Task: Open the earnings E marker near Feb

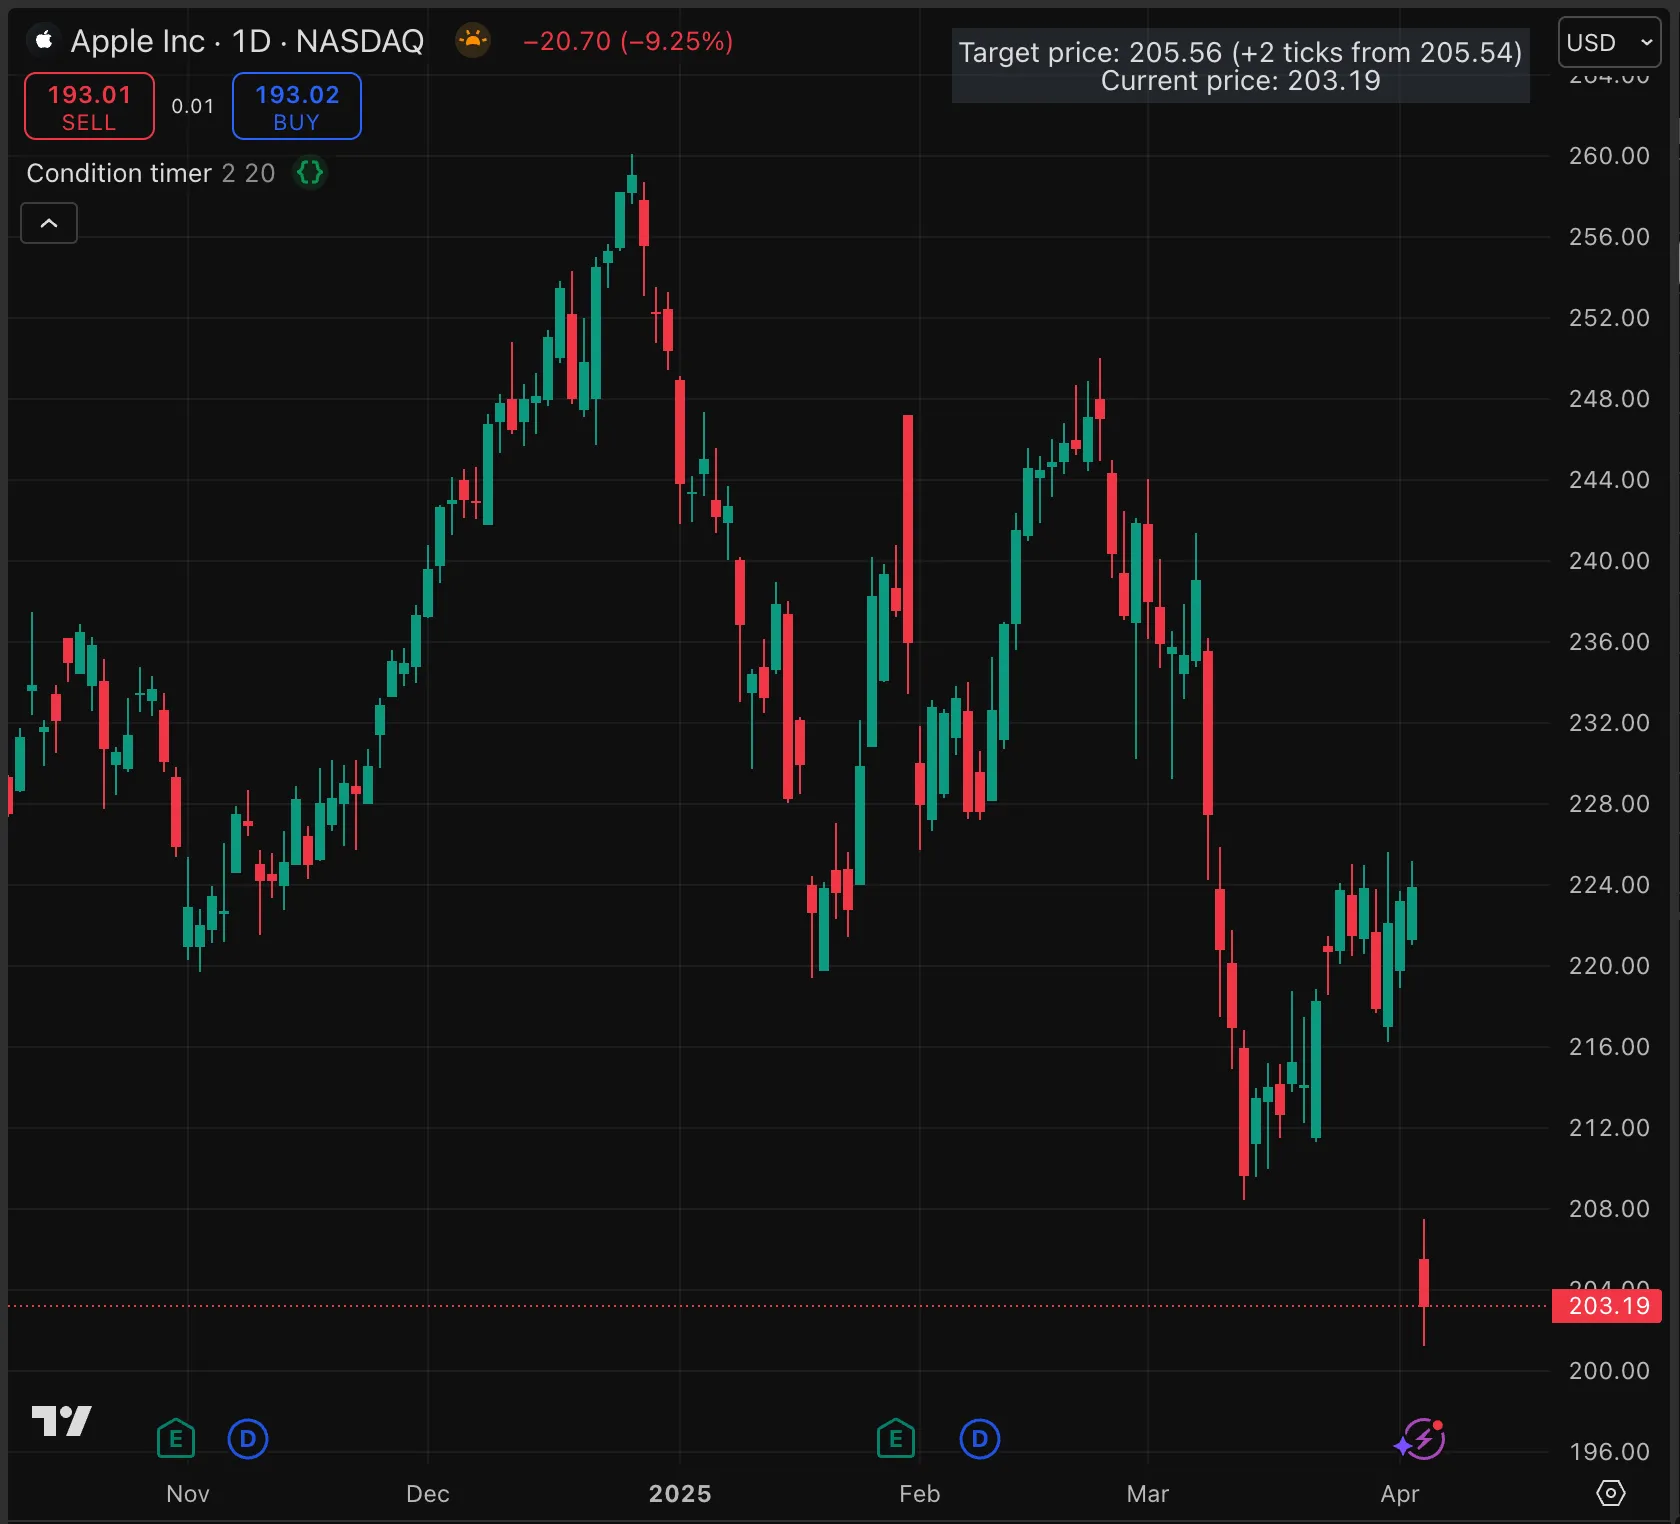Action: tap(895, 1439)
